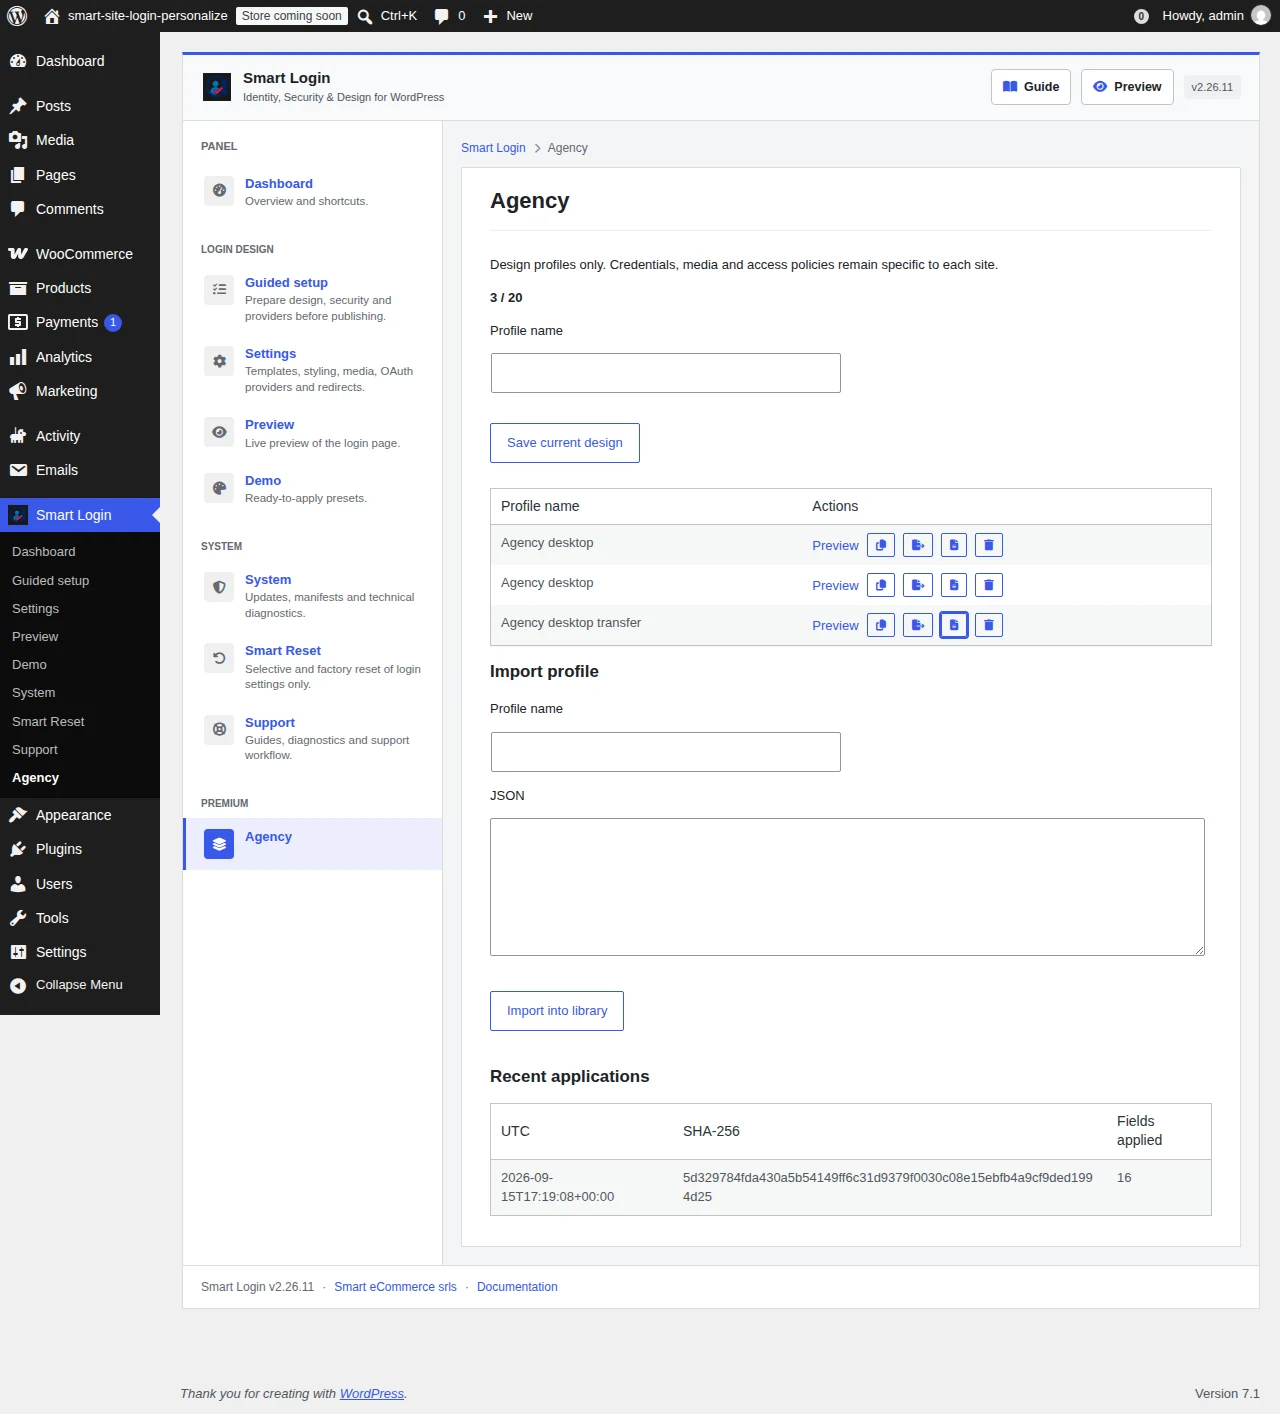
Task: Click the Emails envelope icon
Action: (18, 470)
